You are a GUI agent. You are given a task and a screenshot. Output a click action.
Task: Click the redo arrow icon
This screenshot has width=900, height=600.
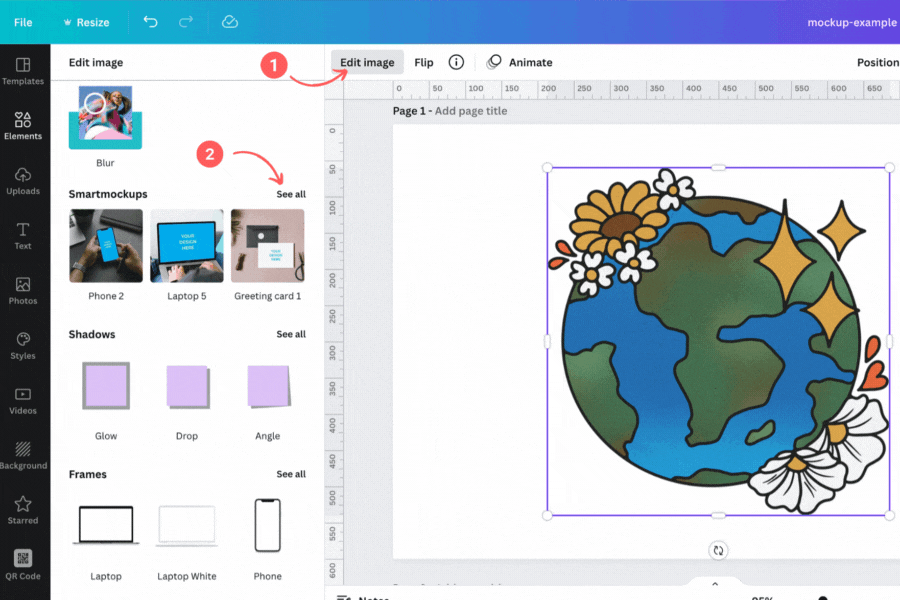(x=186, y=22)
